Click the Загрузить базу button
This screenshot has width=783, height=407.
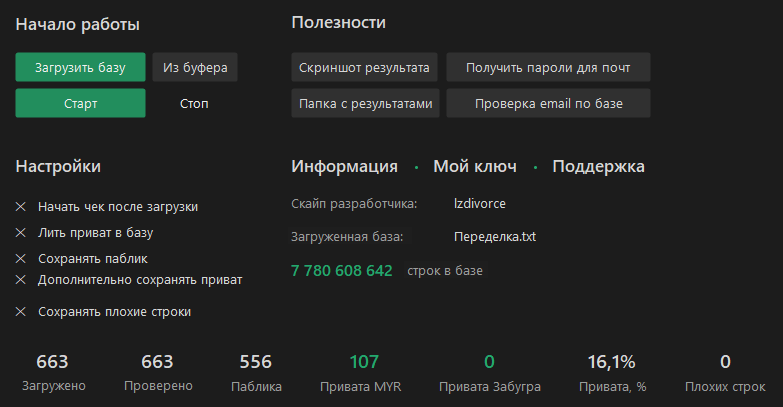pos(80,67)
